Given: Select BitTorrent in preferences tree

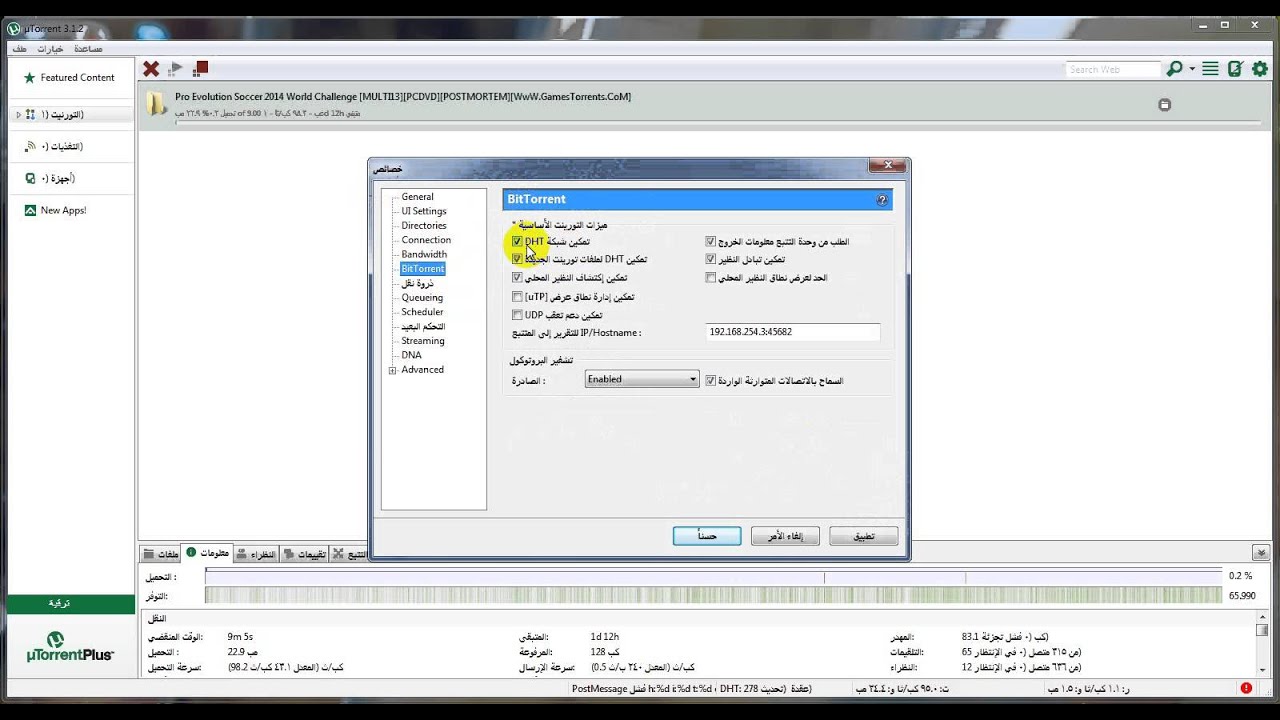Looking at the screenshot, I should point(423,269).
